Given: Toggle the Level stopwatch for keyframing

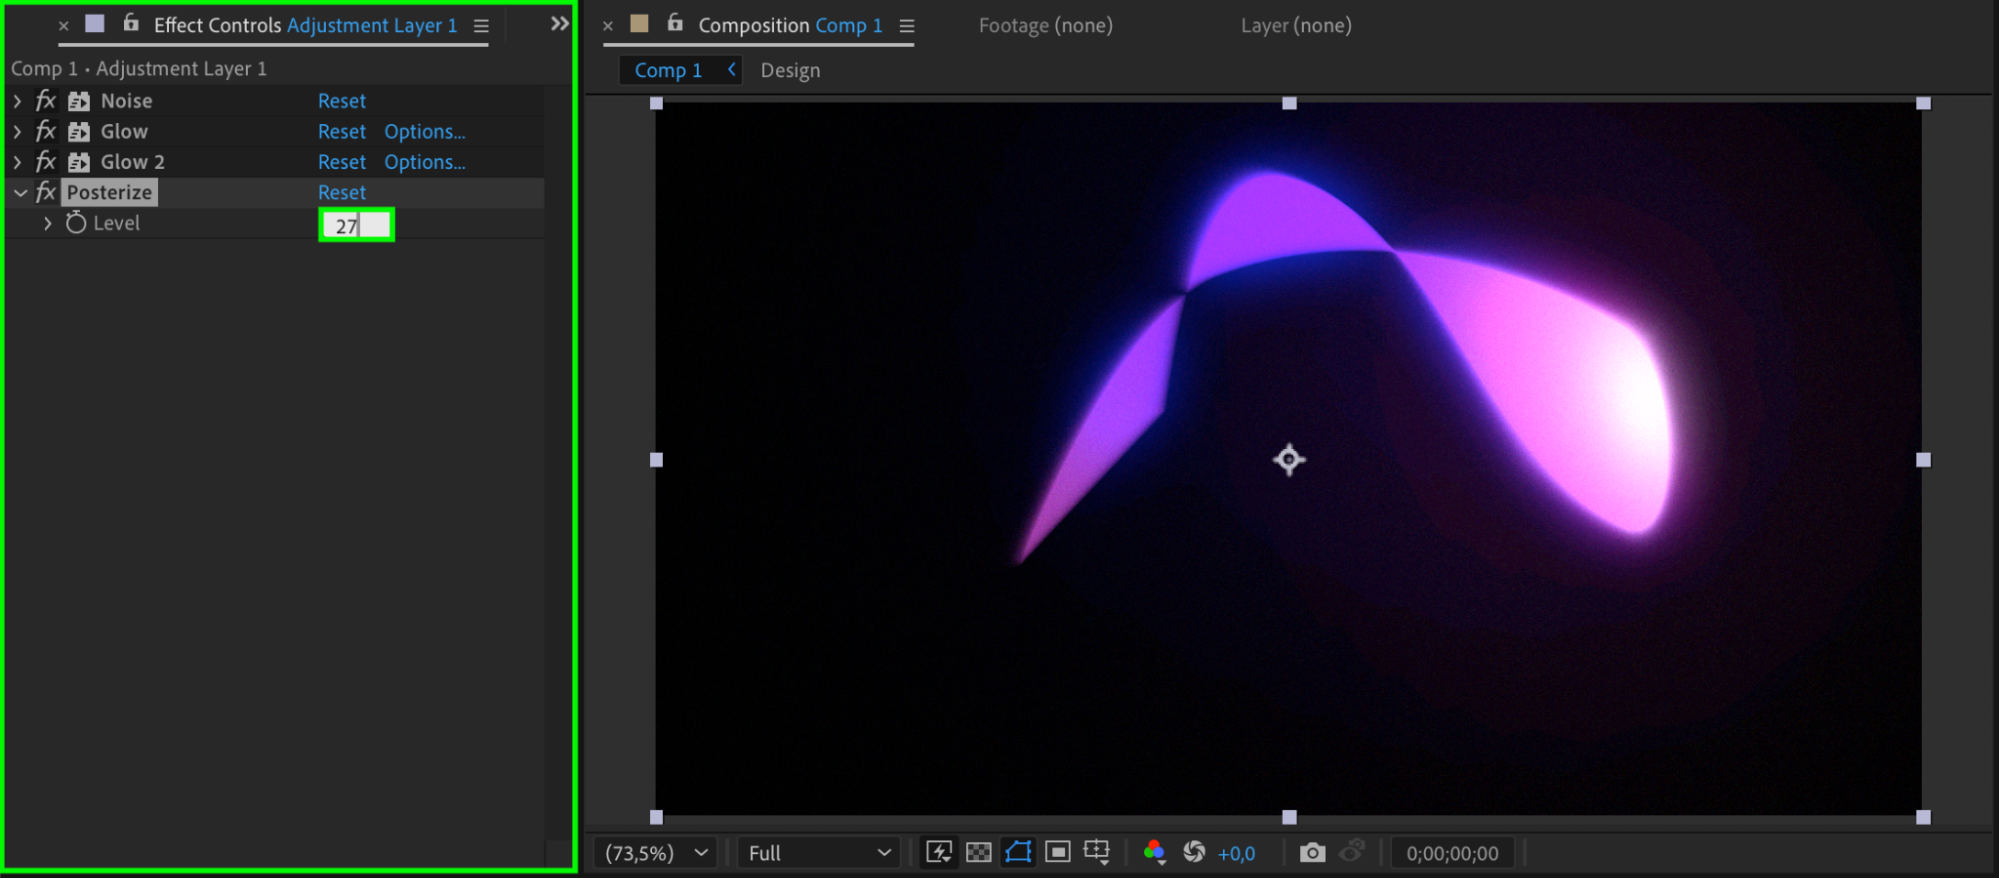Looking at the screenshot, I should 76,223.
